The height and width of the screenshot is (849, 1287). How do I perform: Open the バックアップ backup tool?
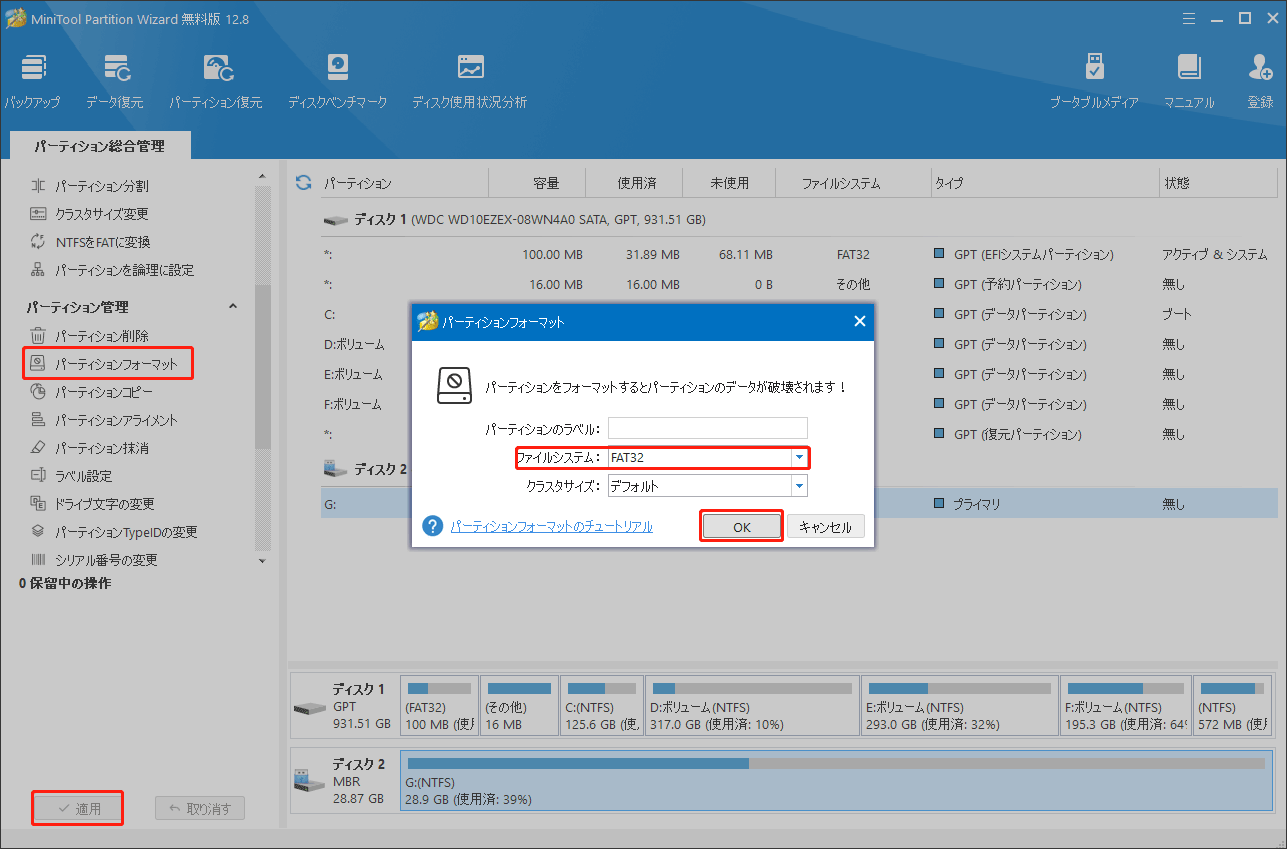pyautogui.click(x=32, y=81)
